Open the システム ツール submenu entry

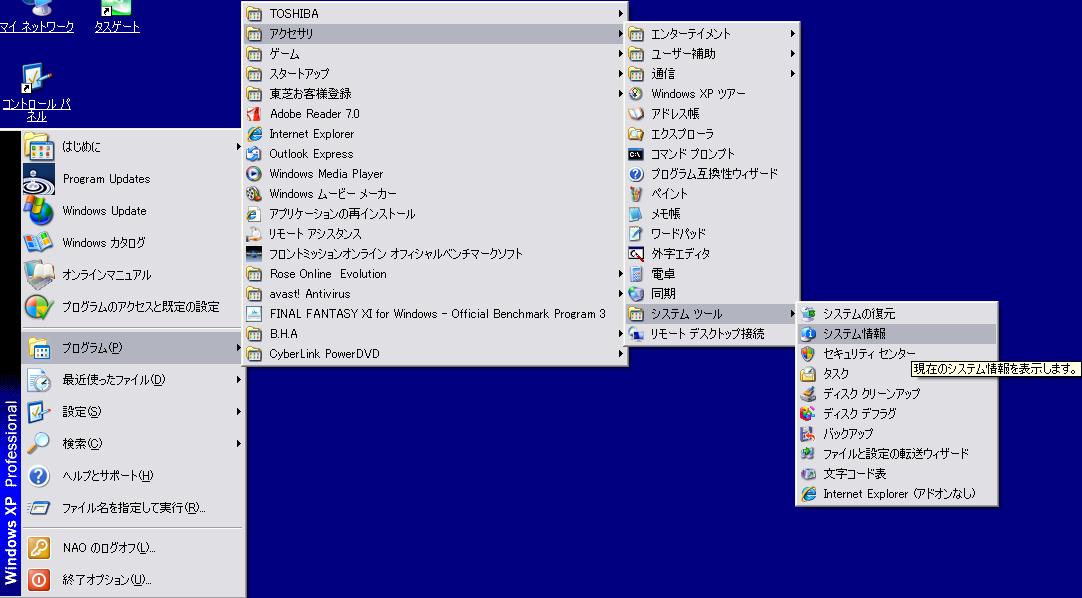[712, 314]
